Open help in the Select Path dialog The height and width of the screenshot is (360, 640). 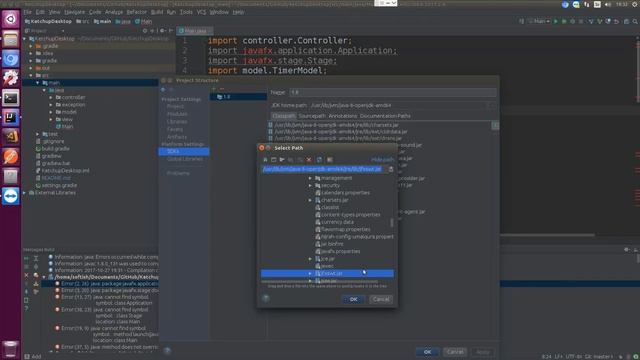[x=266, y=299]
